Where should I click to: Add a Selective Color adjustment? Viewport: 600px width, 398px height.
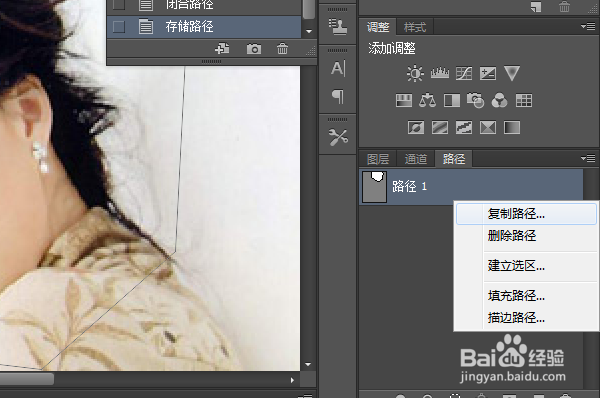point(488,127)
